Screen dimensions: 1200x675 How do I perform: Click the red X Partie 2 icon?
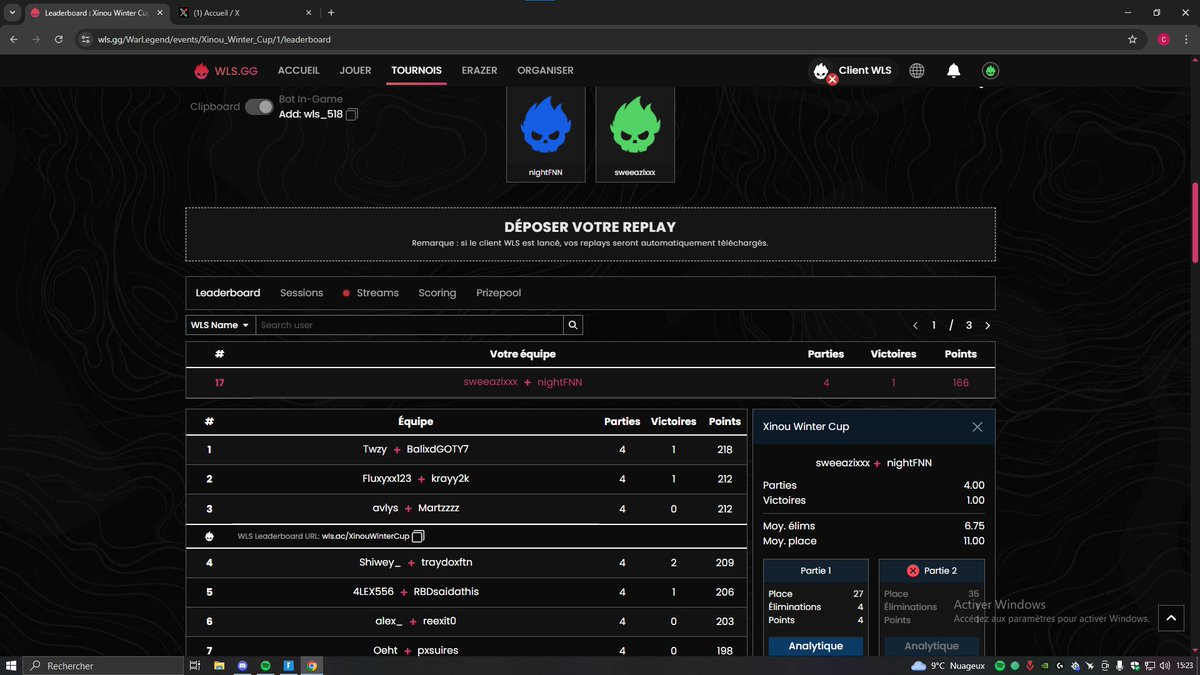[912, 570]
